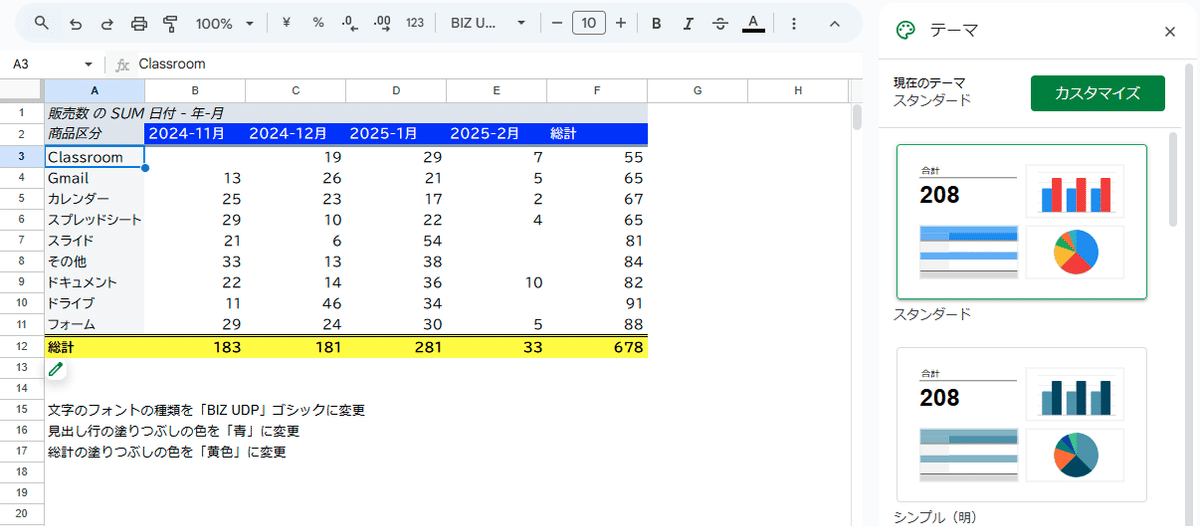Click the 2025-1月 header cell

click(x=396, y=133)
